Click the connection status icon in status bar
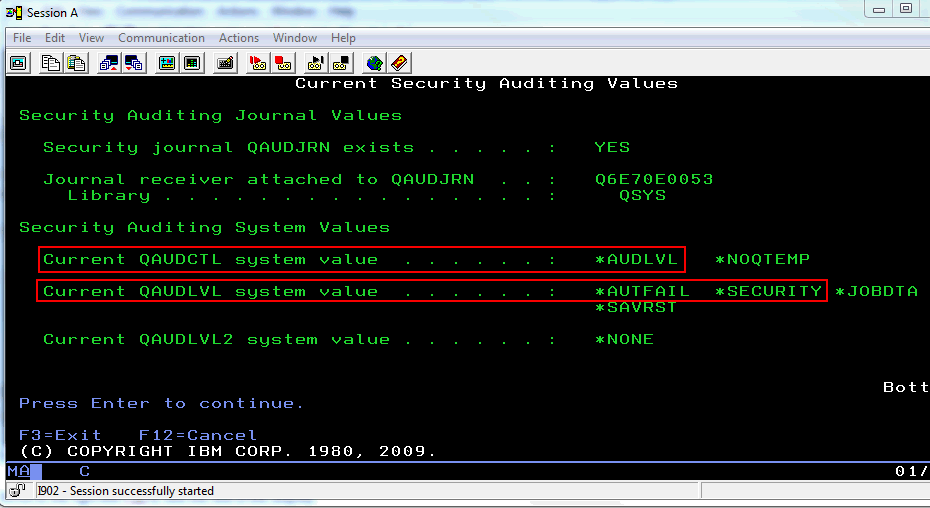Screen dimensions: 930x508 [x=18, y=490]
